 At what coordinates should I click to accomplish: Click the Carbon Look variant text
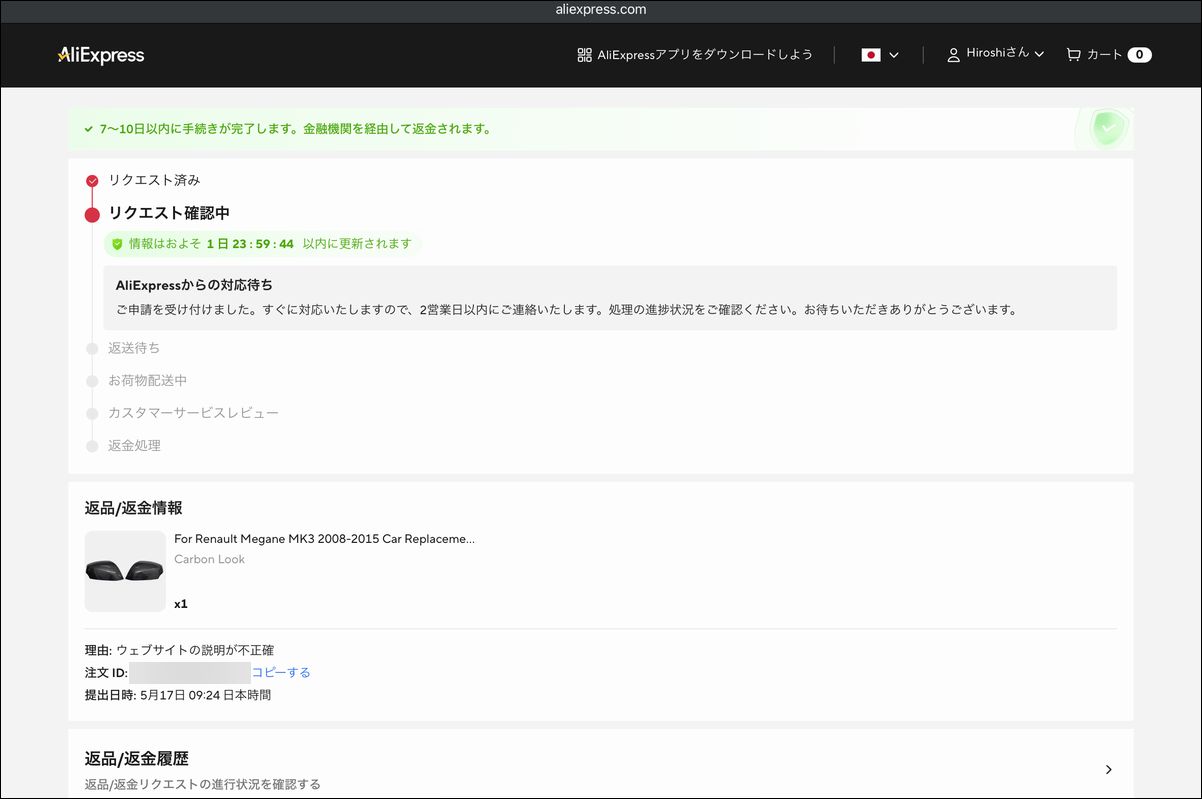click(x=209, y=559)
